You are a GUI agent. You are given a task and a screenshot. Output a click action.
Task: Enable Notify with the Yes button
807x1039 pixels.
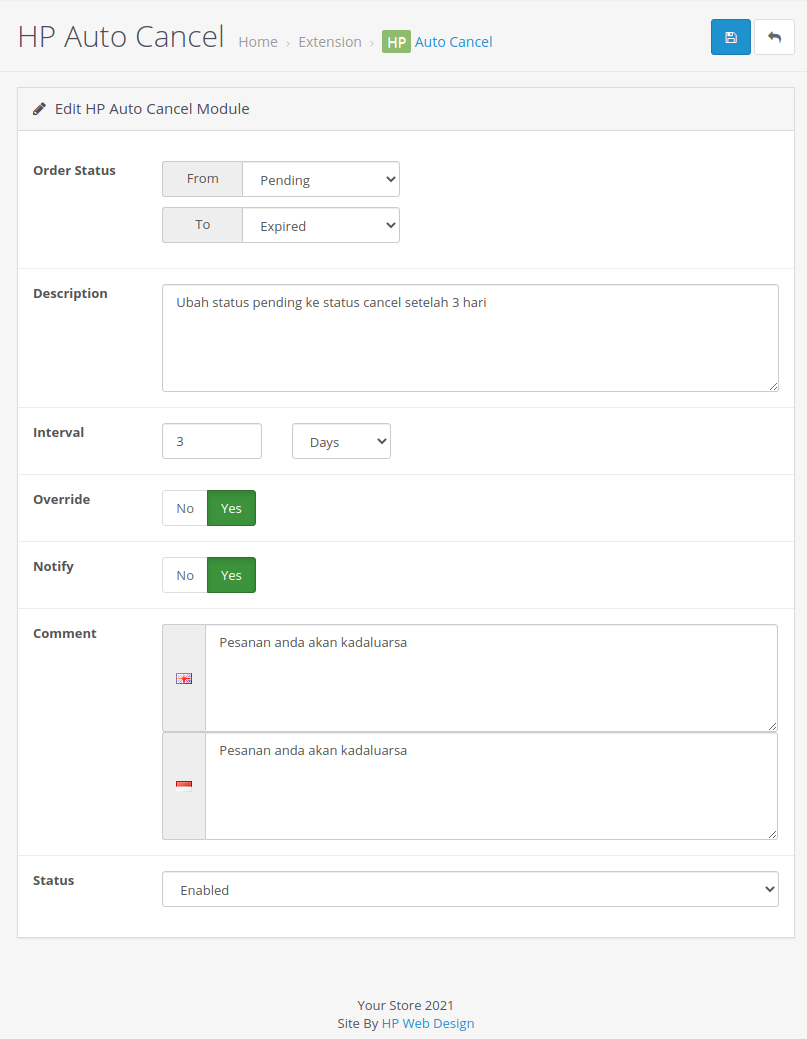coord(231,575)
